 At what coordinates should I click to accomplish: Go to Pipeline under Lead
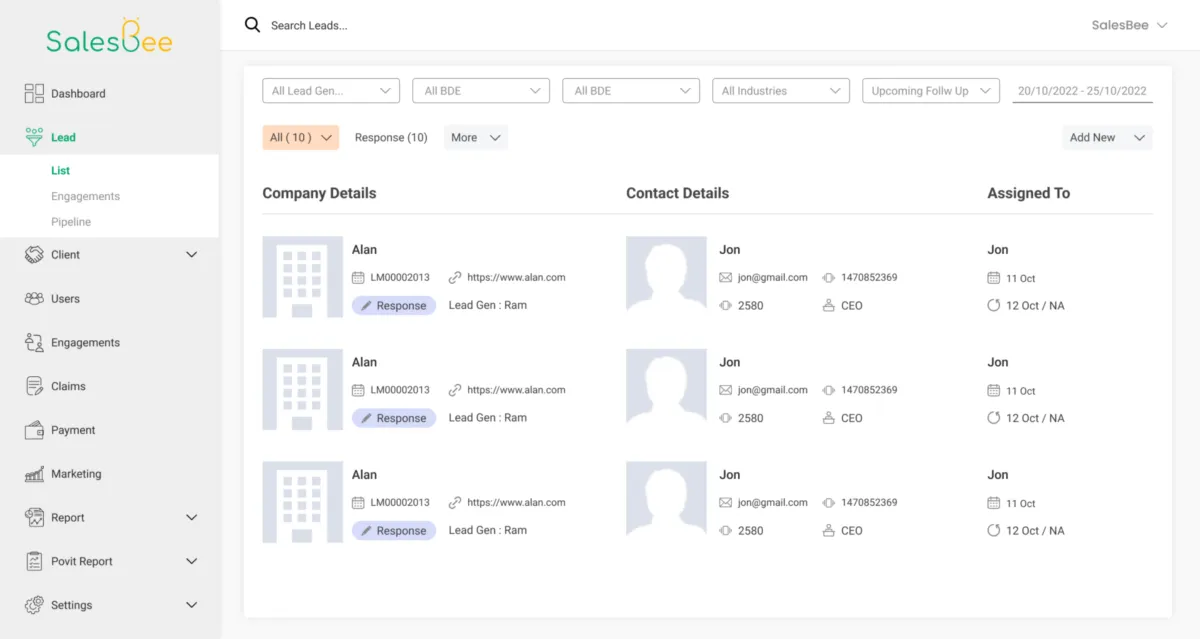tap(71, 222)
